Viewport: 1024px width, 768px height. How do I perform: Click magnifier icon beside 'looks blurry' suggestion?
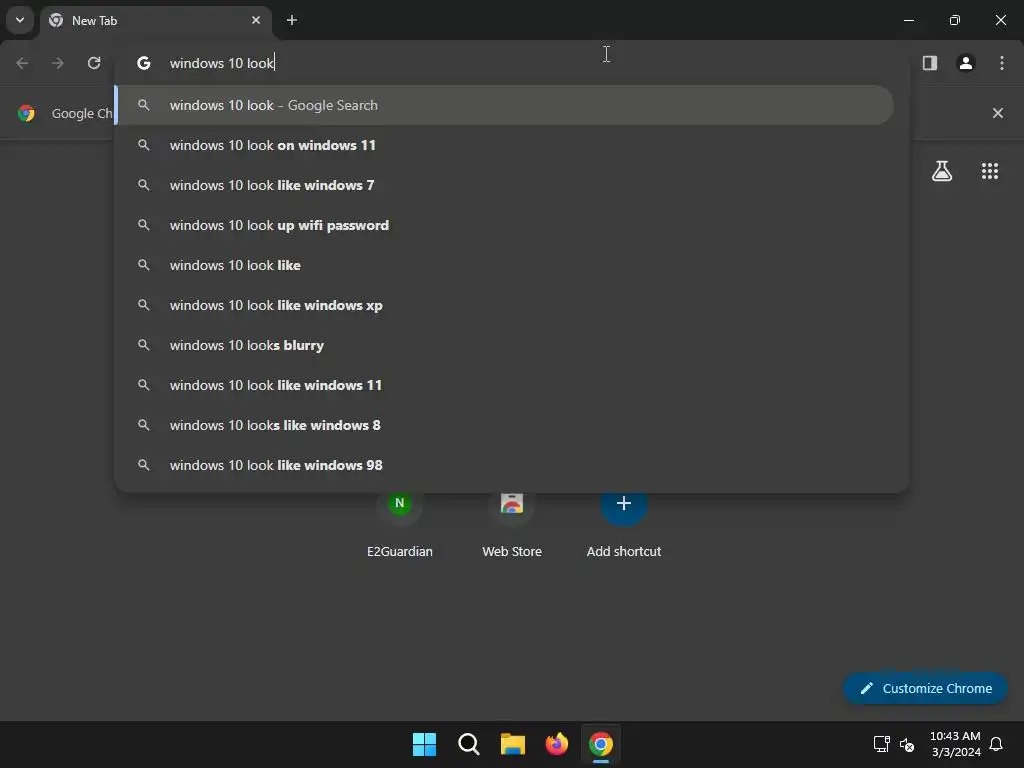(144, 345)
